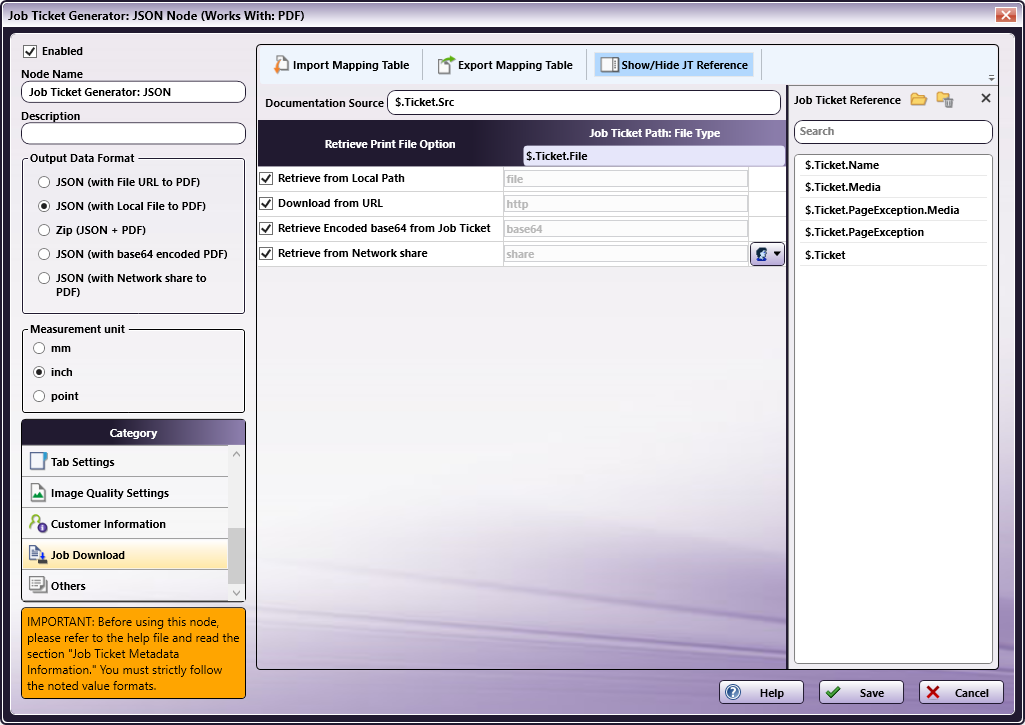Select $.Ticket.Name in reference list
Image resolution: width=1025 pixels, height=725 pixels.
point(893,165)
